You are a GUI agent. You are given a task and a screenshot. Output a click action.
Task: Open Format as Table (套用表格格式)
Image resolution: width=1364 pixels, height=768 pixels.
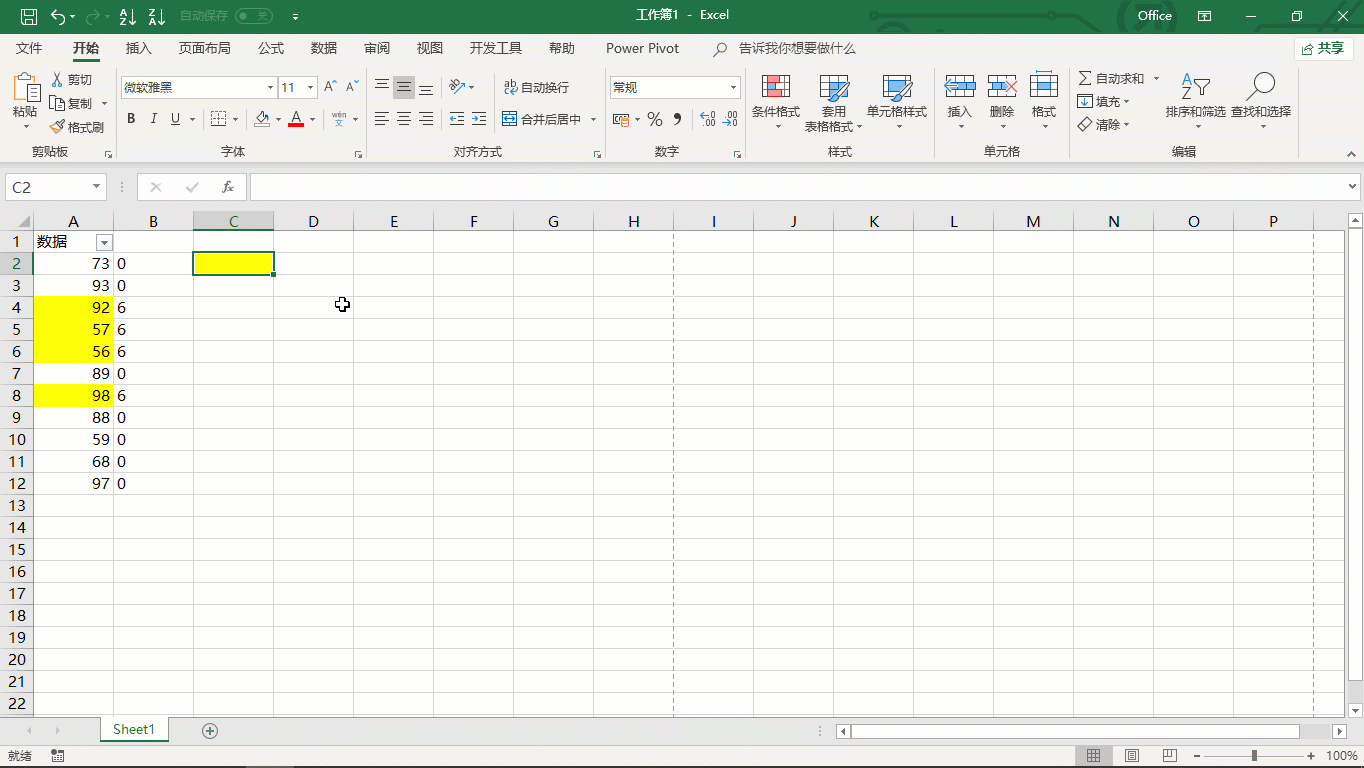click(833, 102)
